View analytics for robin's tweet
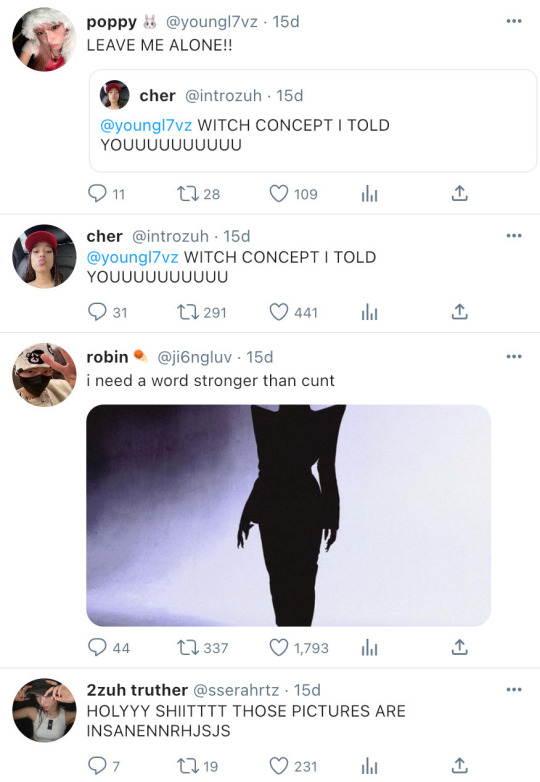Viewport: 540px width, 782px height. pyautogui.click(x=369, y=647)
